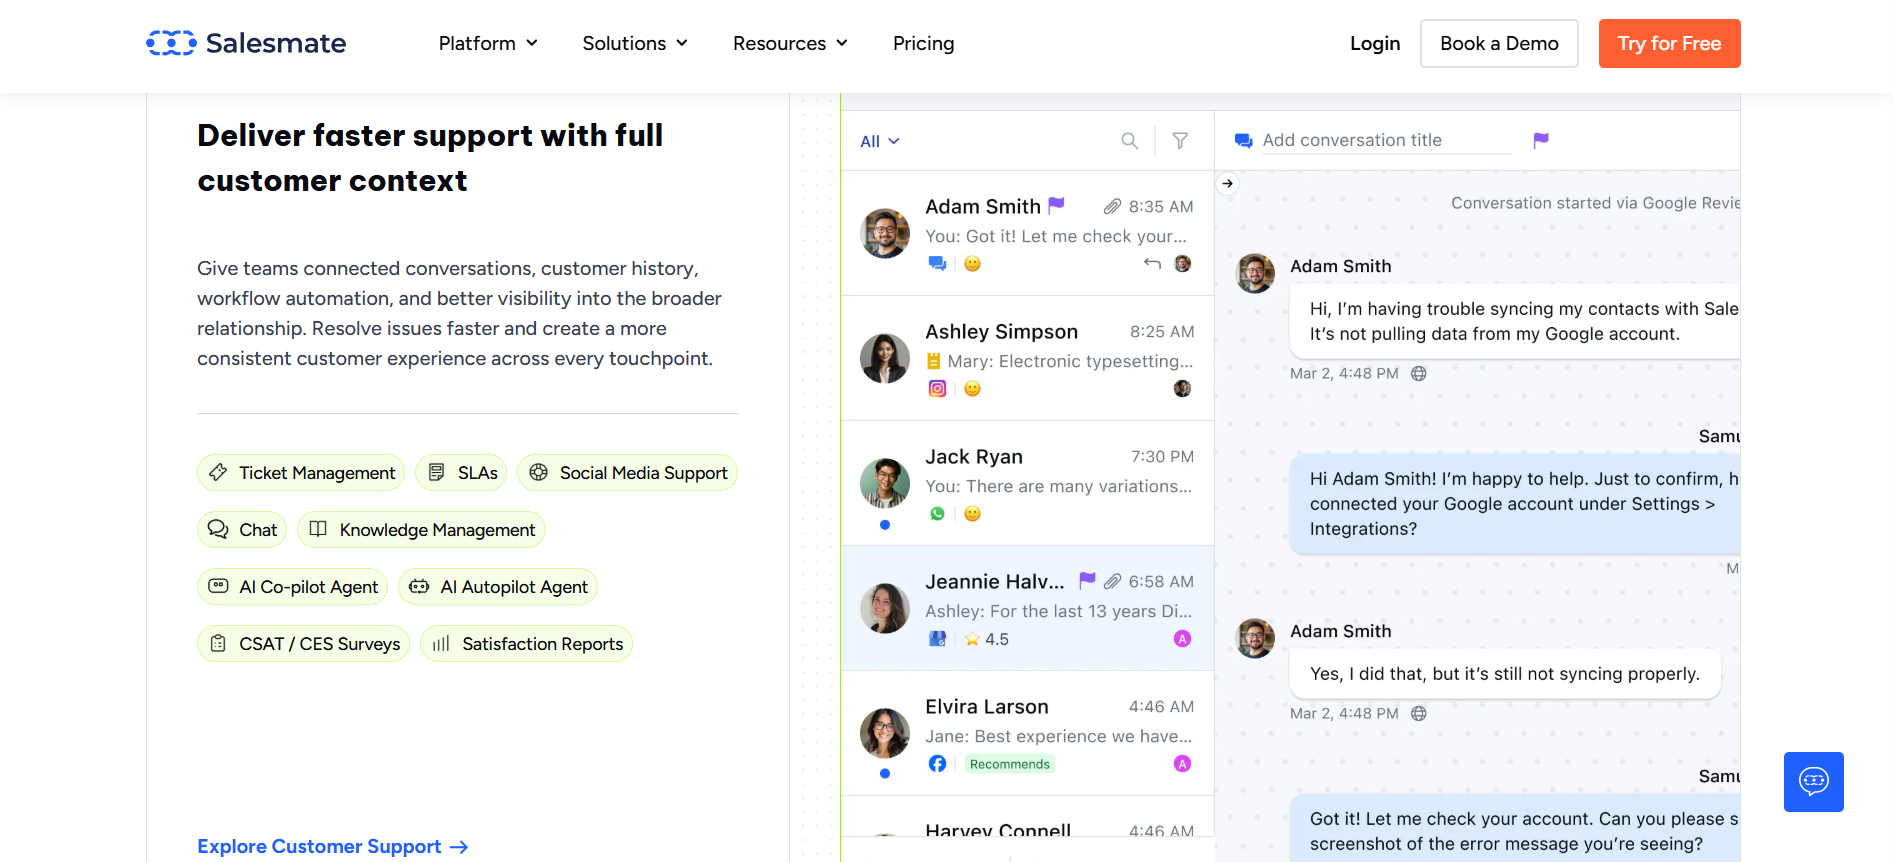
Task: Expand the All conversations dropdown
Action: [880, 141]
